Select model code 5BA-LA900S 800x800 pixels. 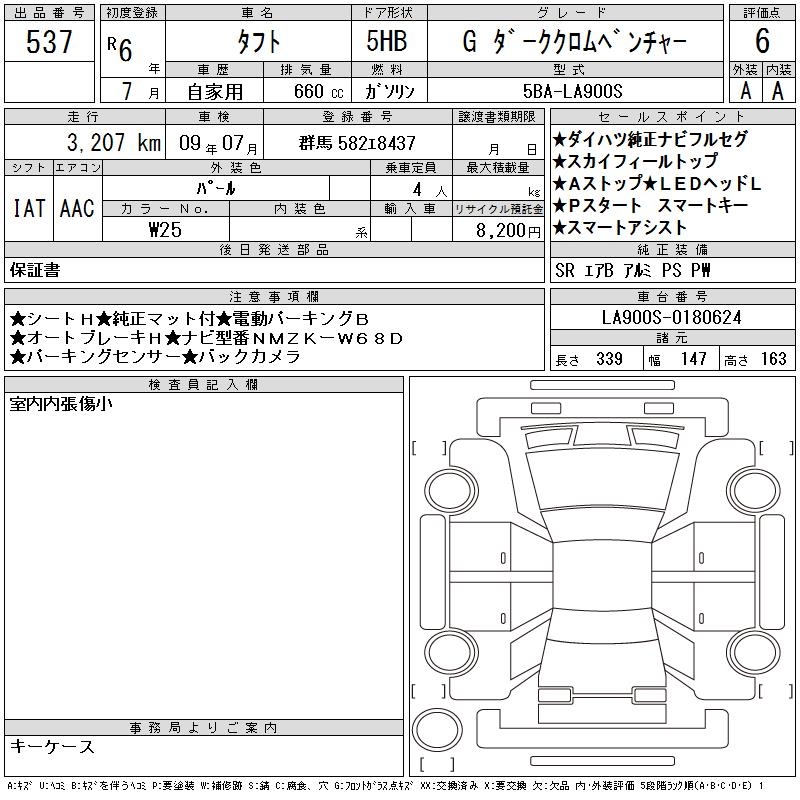(573, 91)
